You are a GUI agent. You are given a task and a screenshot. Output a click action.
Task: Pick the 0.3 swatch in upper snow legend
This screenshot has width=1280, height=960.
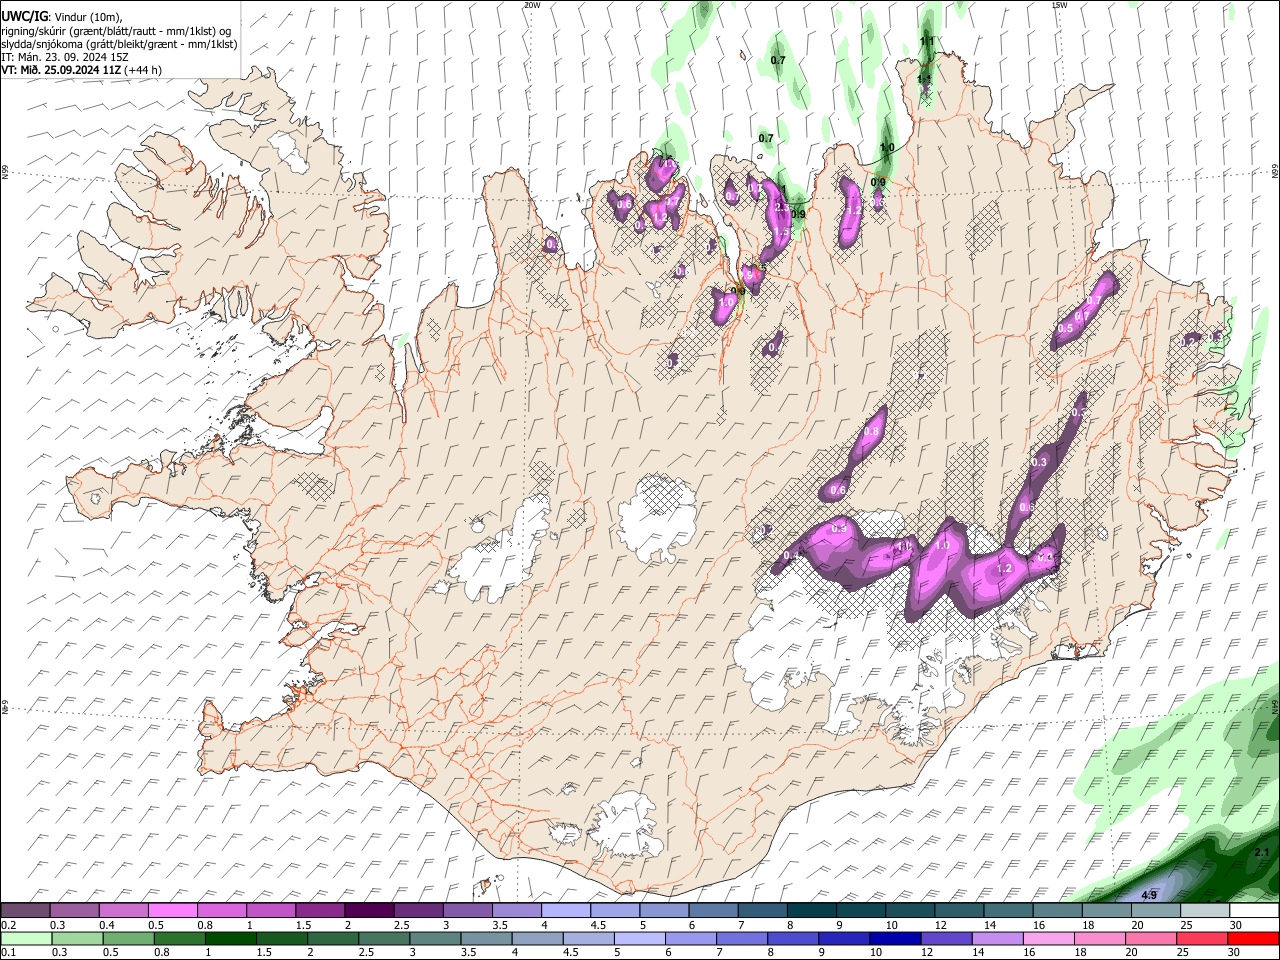[75, 911]
